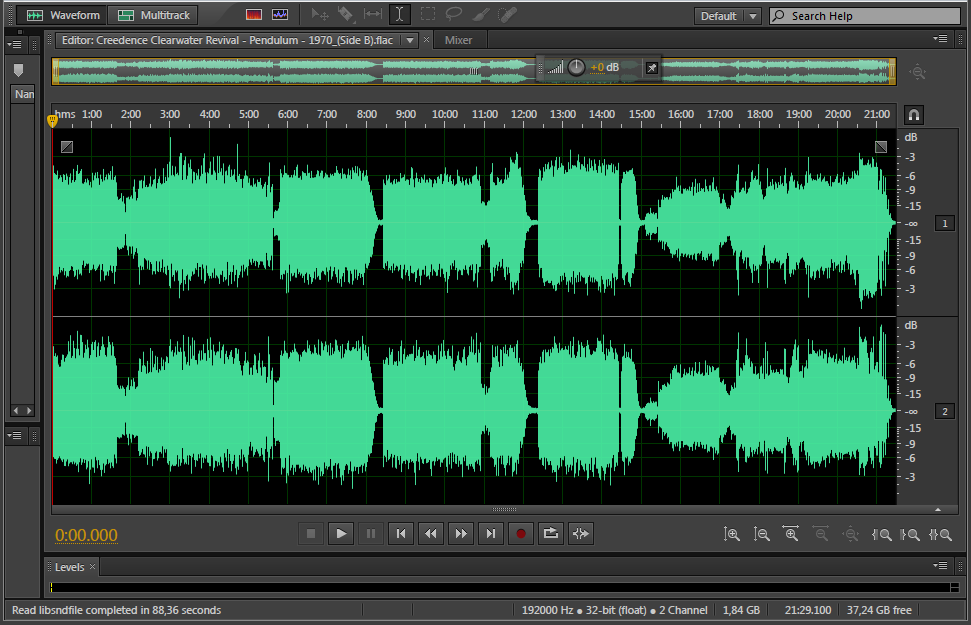Stop playback
This screenshot has height=625, width=971.
point(311,533)
